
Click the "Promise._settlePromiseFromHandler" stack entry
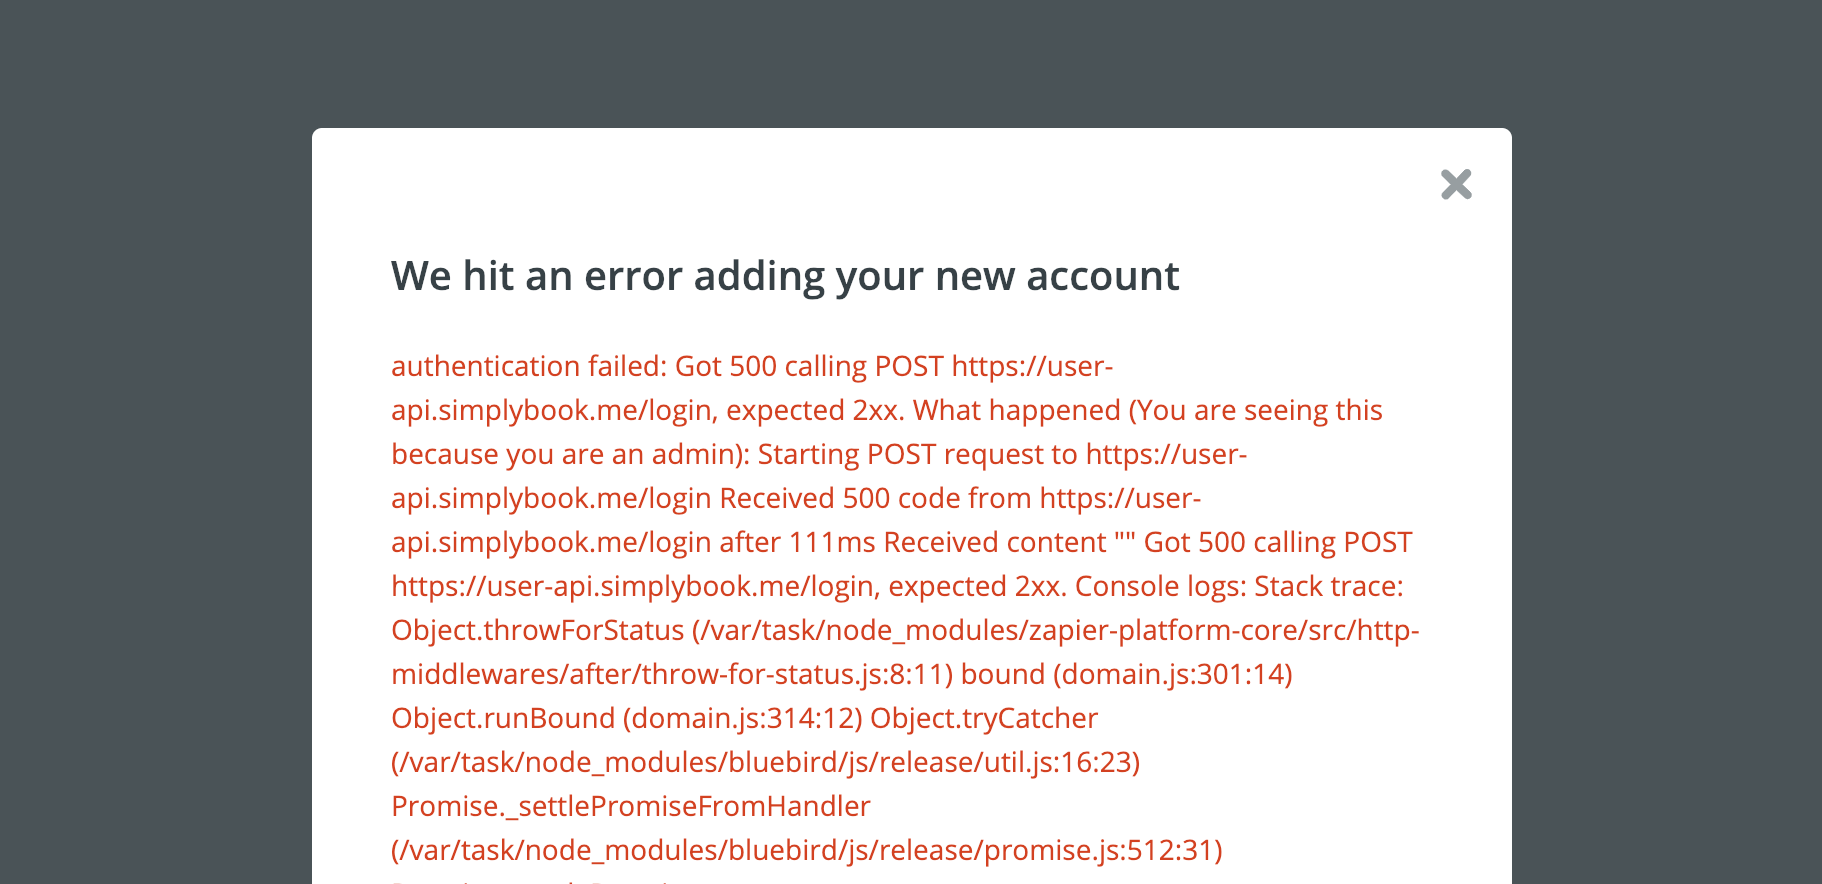pyautogui.click(x=631, y=806)
